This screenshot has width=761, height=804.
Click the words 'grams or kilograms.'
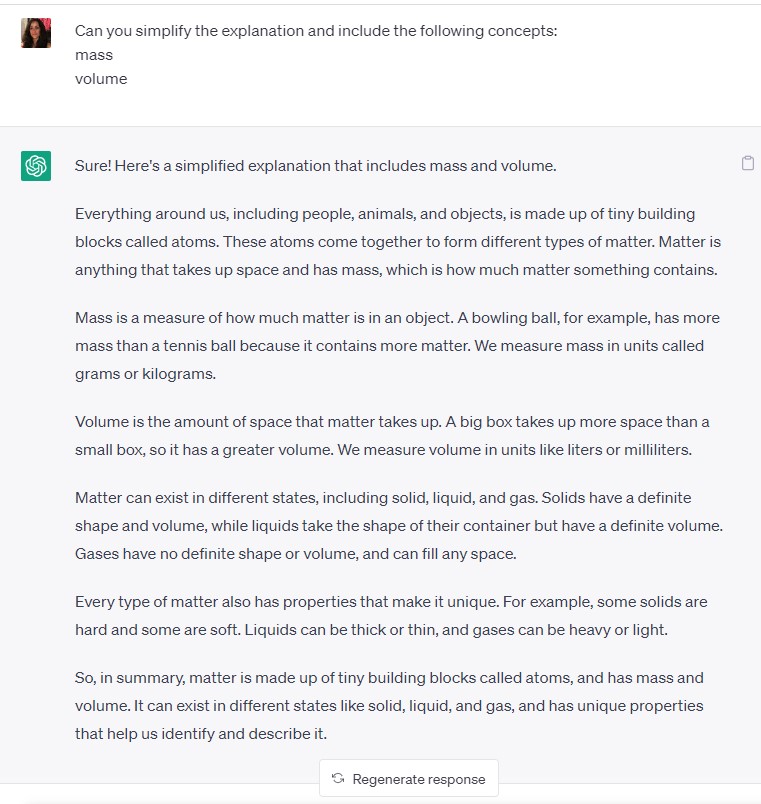coord(145,374)
